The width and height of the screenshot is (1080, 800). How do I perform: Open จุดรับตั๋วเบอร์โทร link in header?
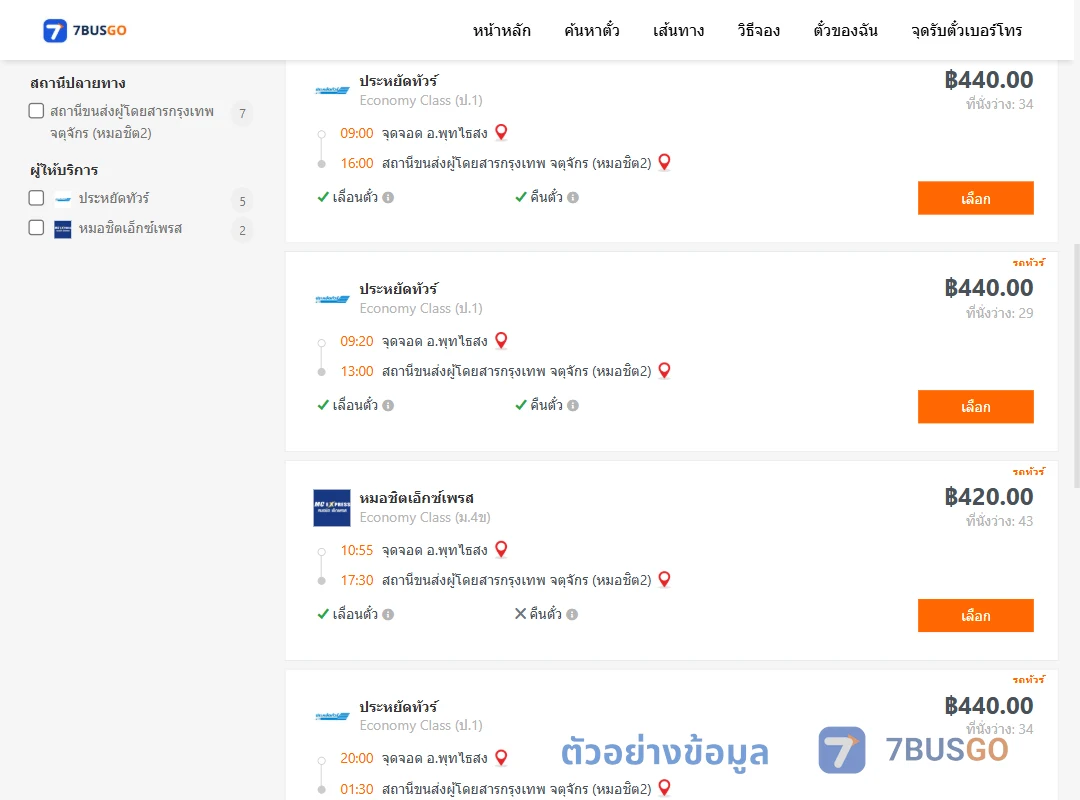[x=966, y=30]
